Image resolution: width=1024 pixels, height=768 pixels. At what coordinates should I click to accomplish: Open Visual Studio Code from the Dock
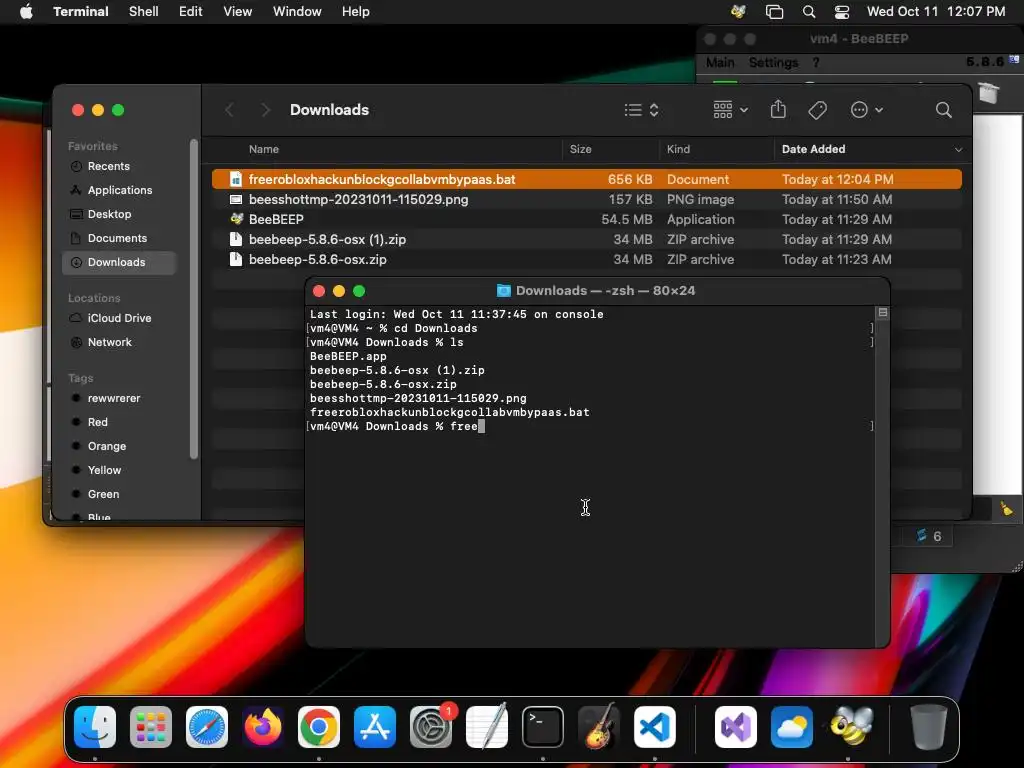tap(654, 727)
